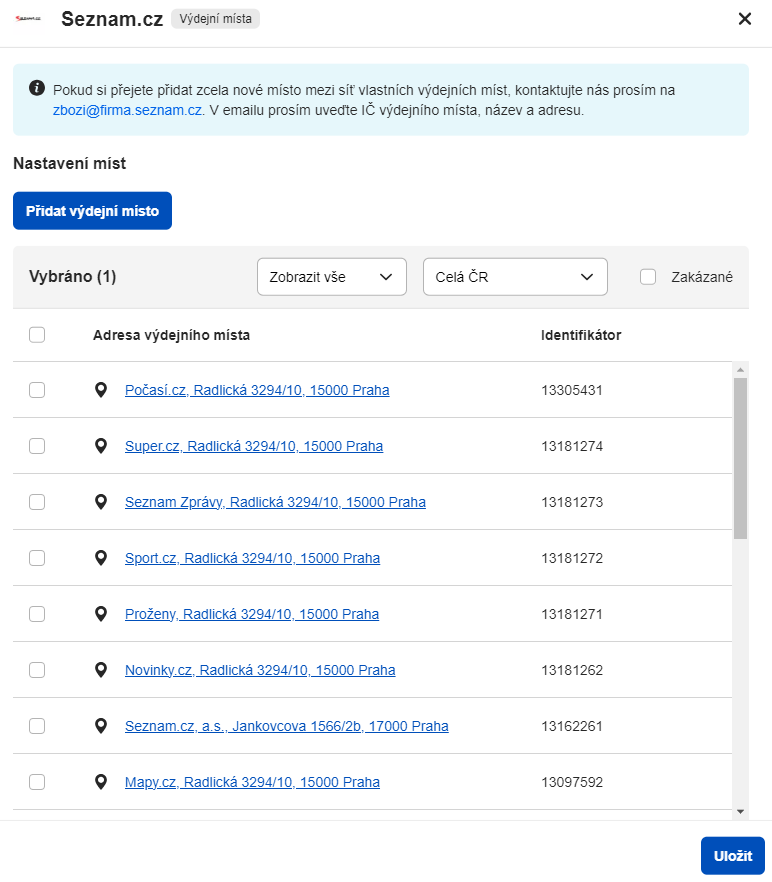The height and width of the screenshot is (882, 772).
Task: Click the Adresa výdejního místa column header
Action: (171, 335)
